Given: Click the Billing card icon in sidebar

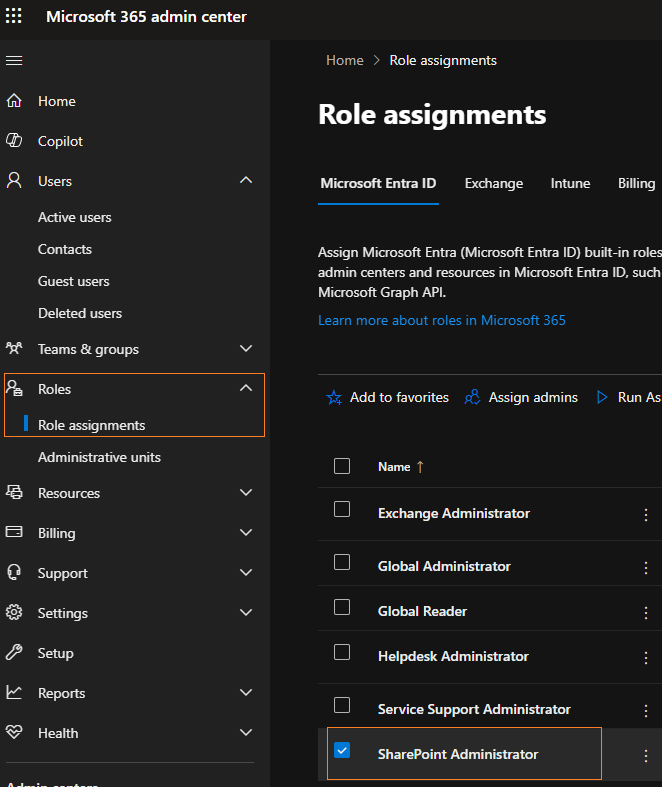Looking at the screenshot, I should [14, 532].
